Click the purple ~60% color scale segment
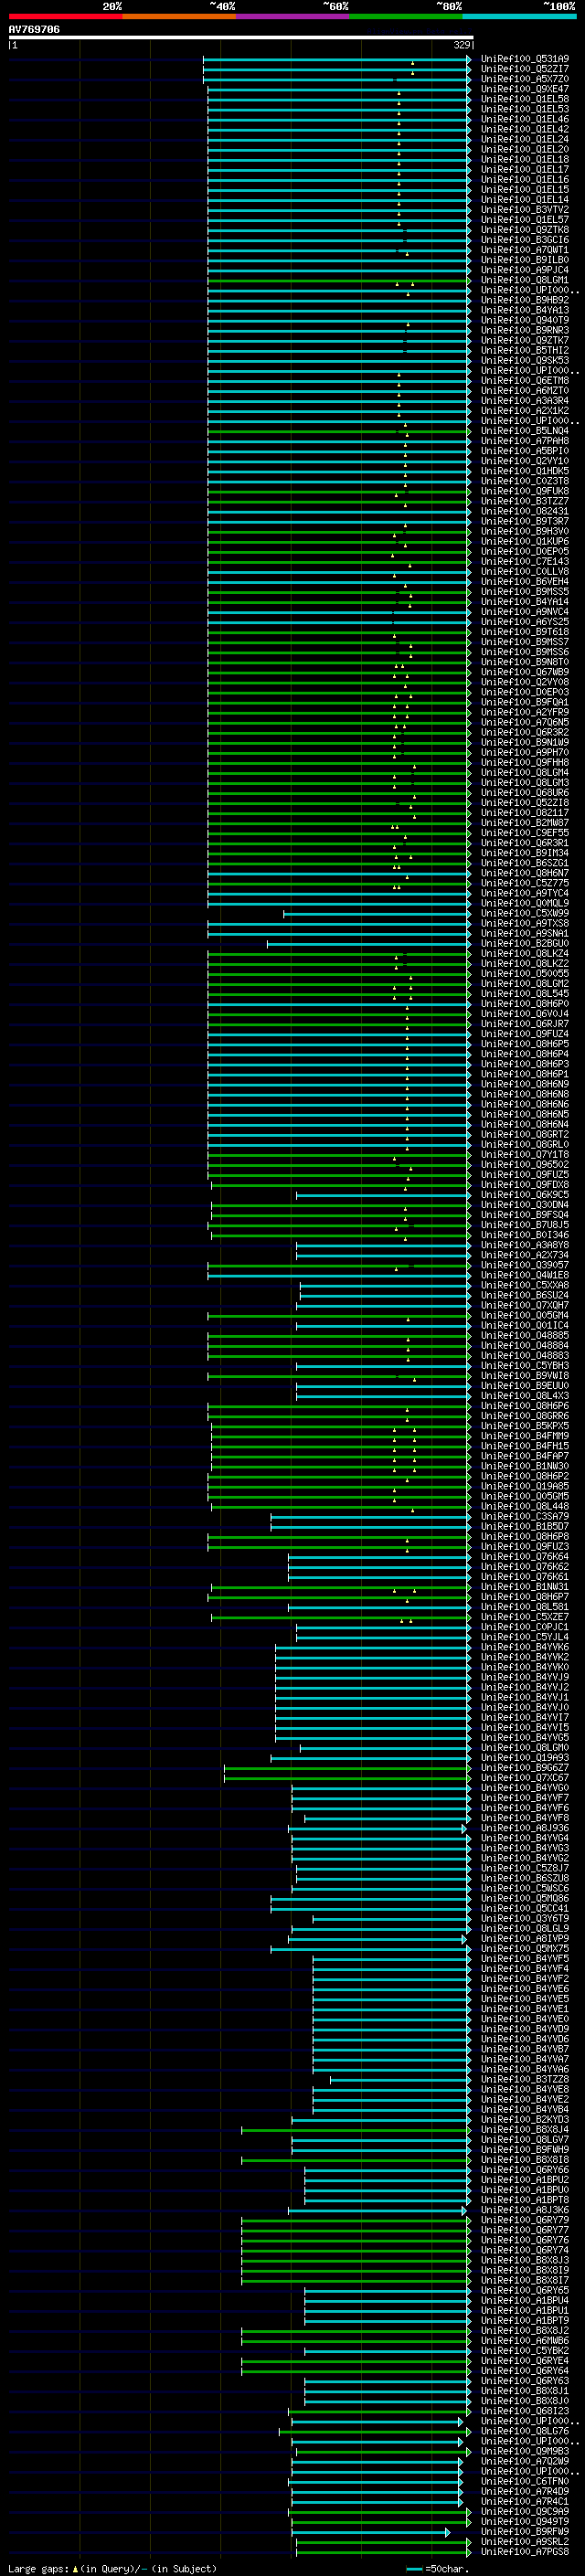This screenshot has height=2576, width=585. tap(292, 16)
